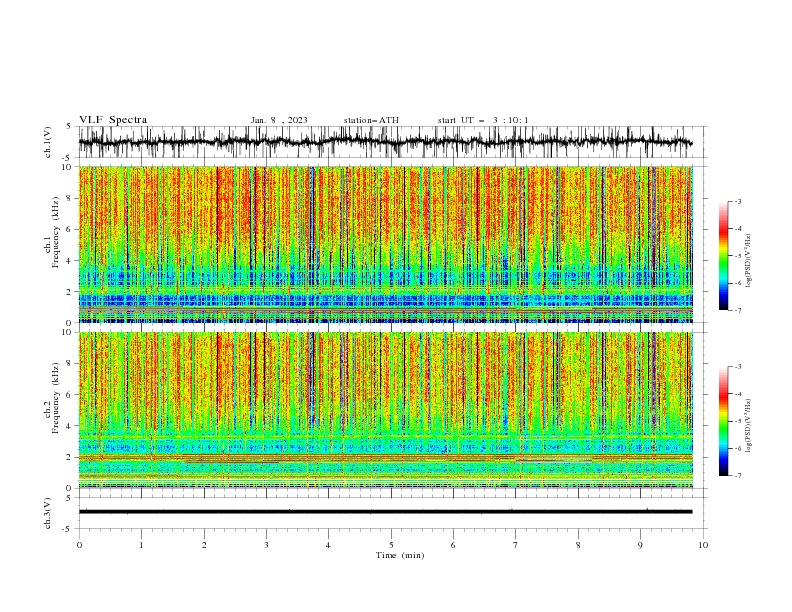Click the ch.3 flat black waveform trace
The image size is (792, 612).
[385, 512]
